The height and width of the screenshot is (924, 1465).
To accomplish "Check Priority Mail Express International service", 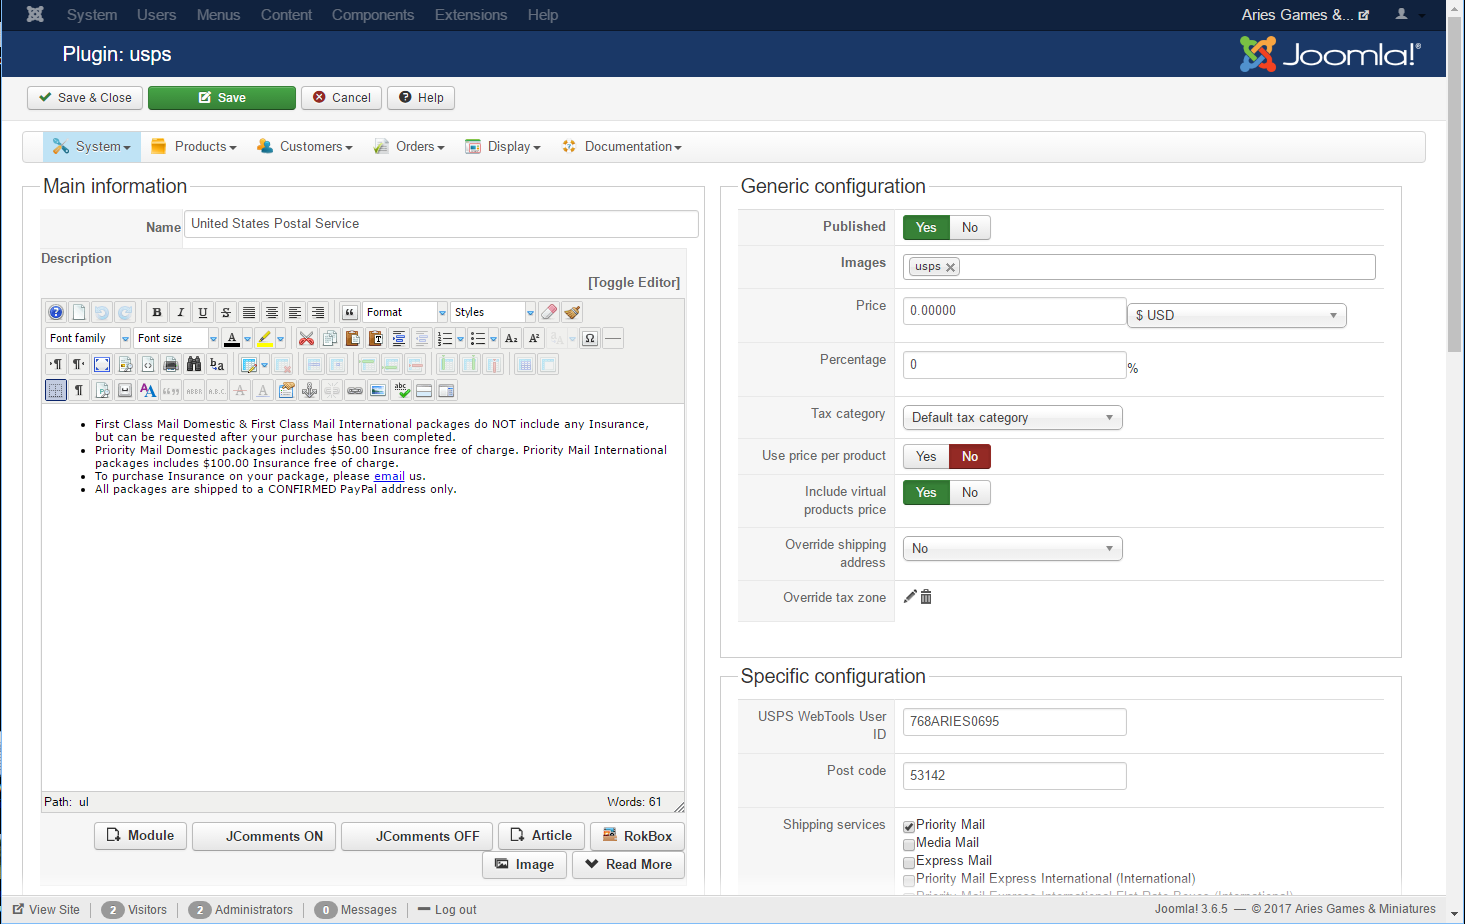I will coord(909,880).
